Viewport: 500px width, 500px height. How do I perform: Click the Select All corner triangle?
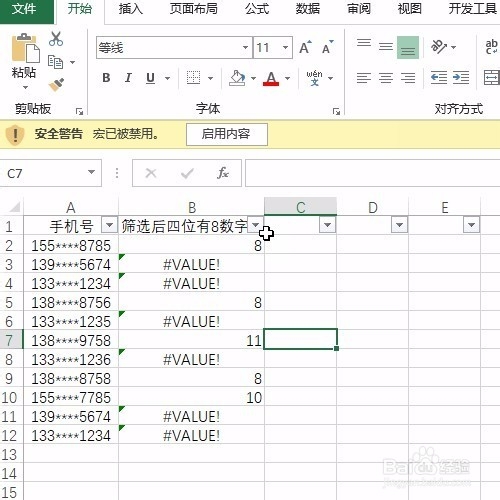(x=14, y=208)
